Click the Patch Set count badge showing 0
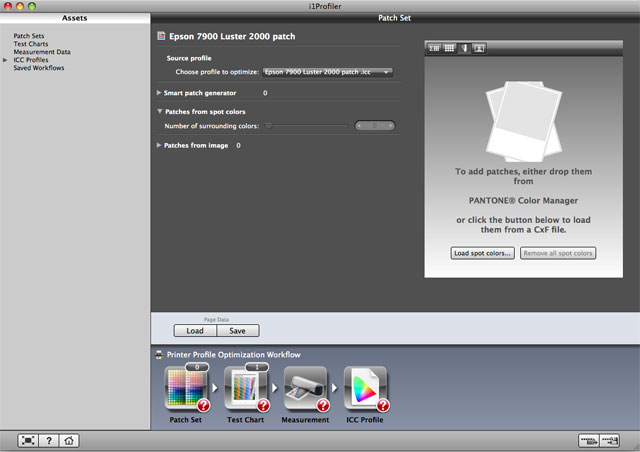Viewport: 640px width, 452px height. point(197,367)
